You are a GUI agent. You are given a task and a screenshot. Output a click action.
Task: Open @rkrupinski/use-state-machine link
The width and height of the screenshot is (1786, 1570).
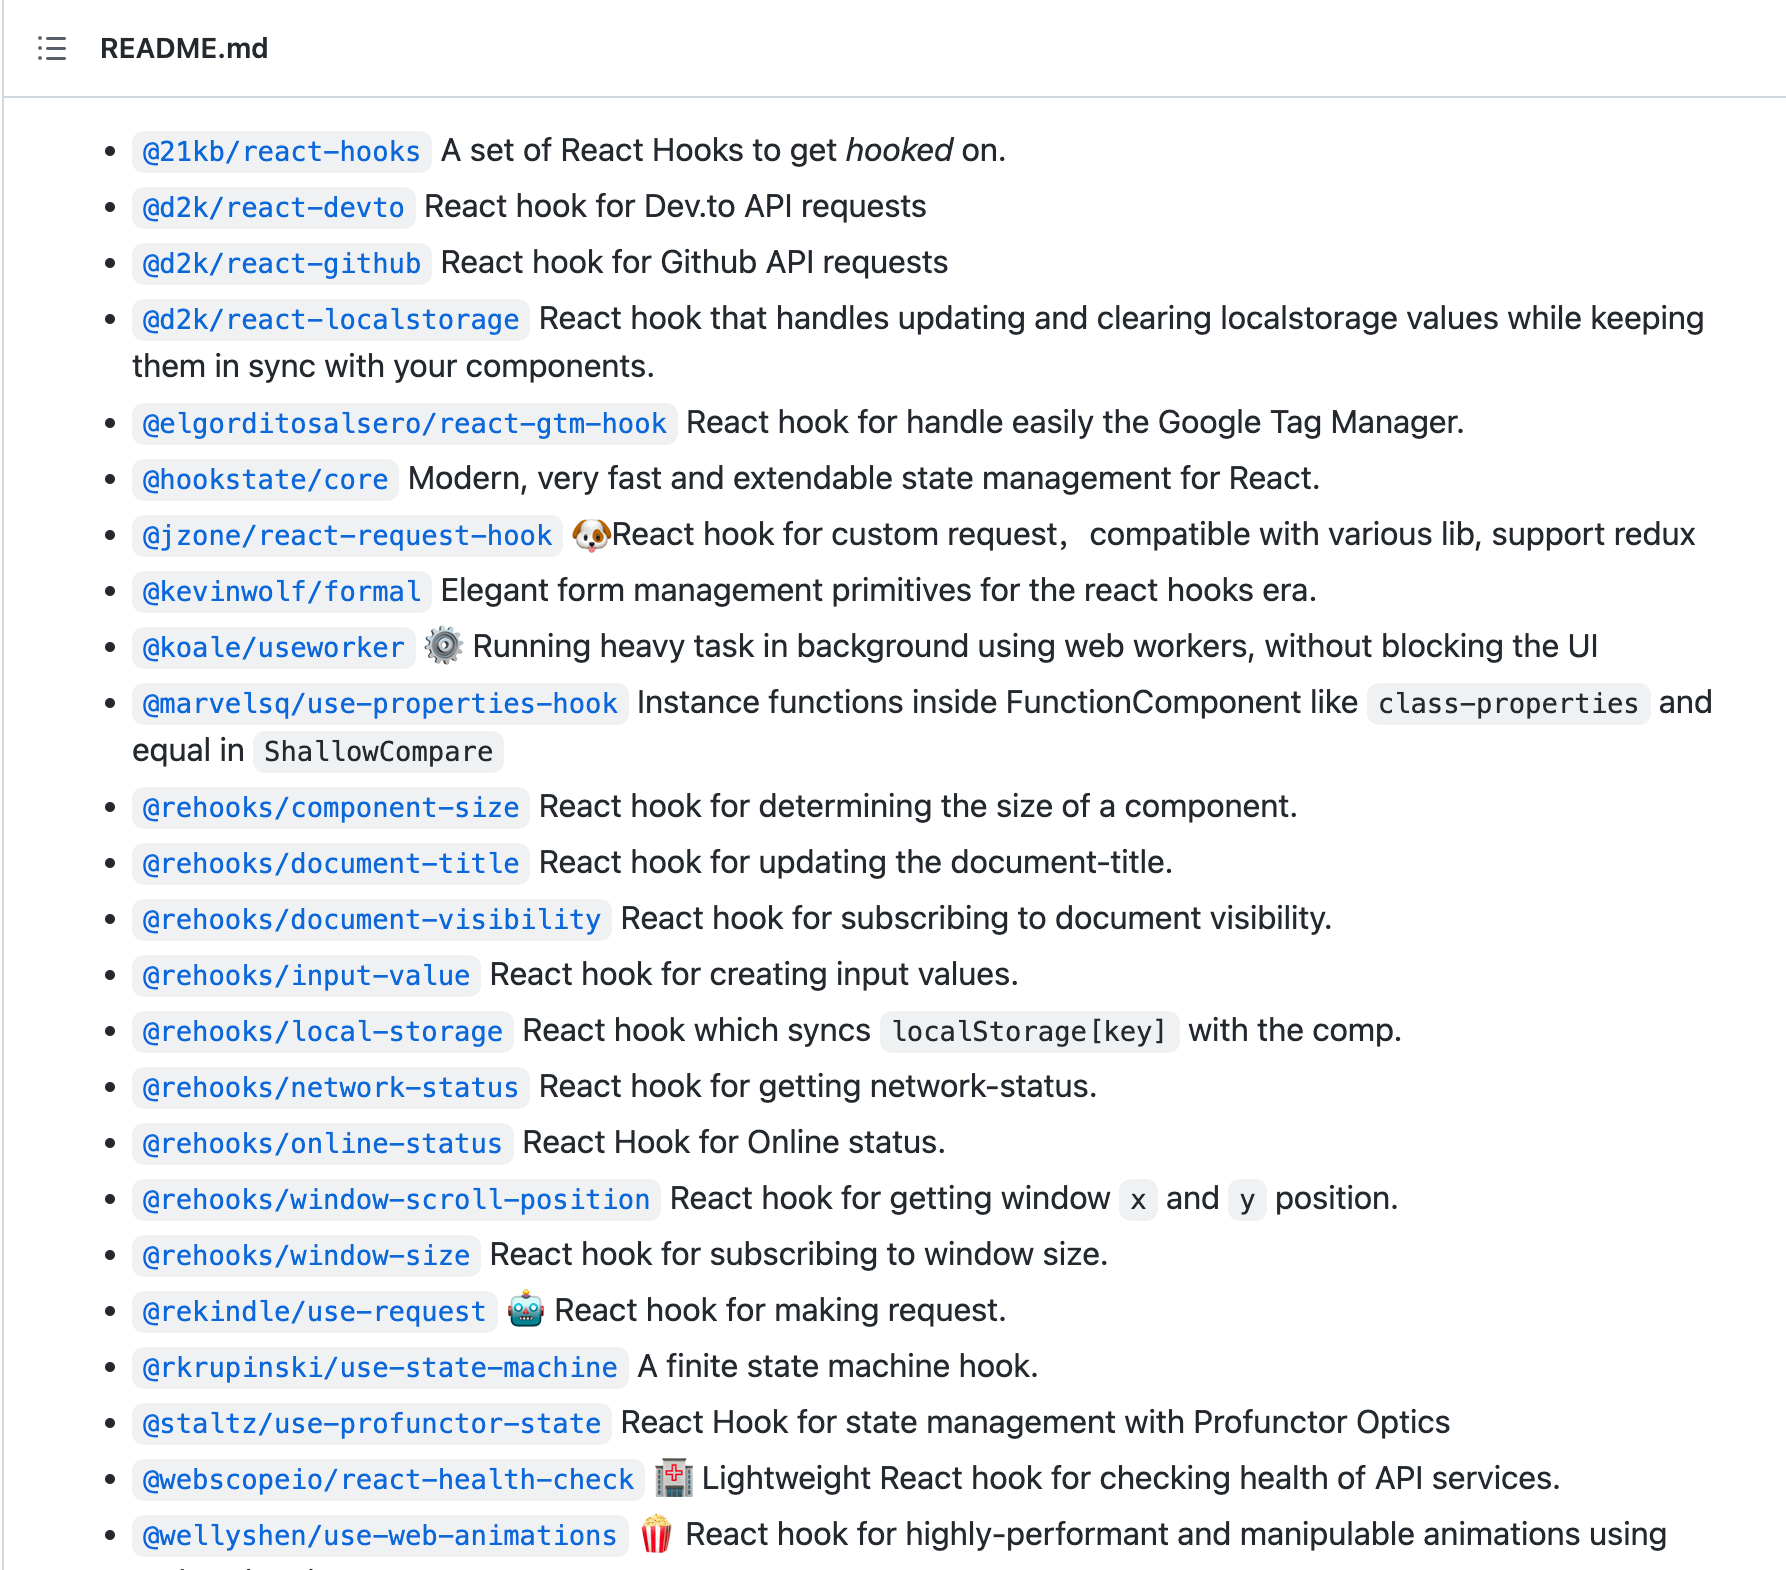(x=380, y=1367)
